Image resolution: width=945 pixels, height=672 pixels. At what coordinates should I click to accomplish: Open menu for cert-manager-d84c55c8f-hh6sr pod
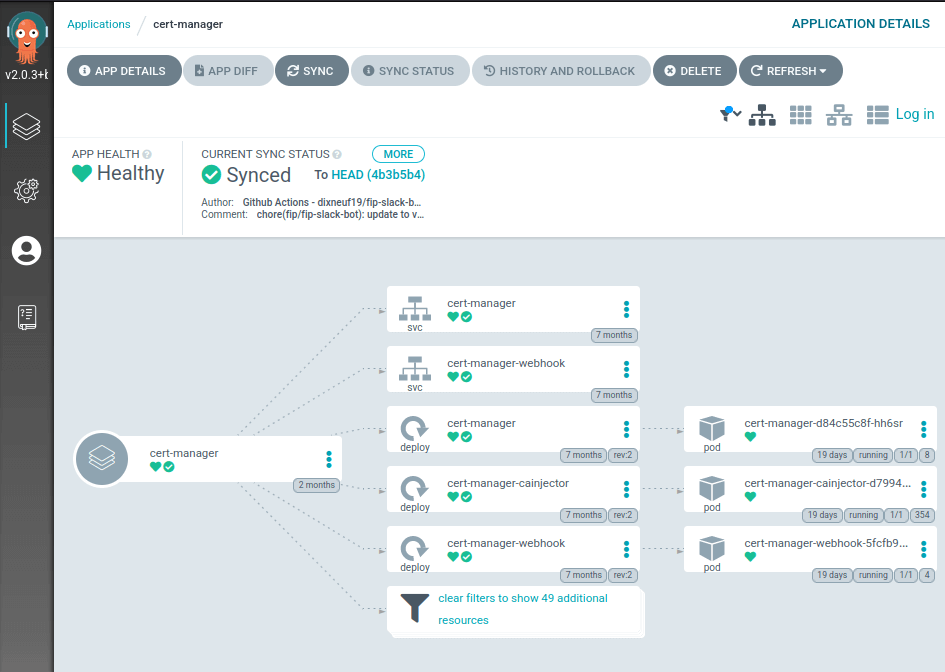tap(923, 429)
